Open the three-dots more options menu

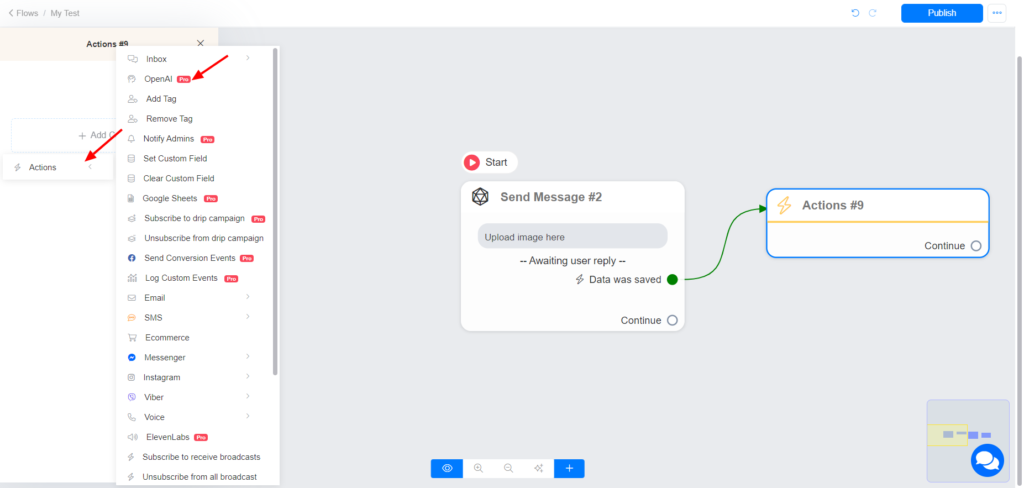(x=997, y=13)
